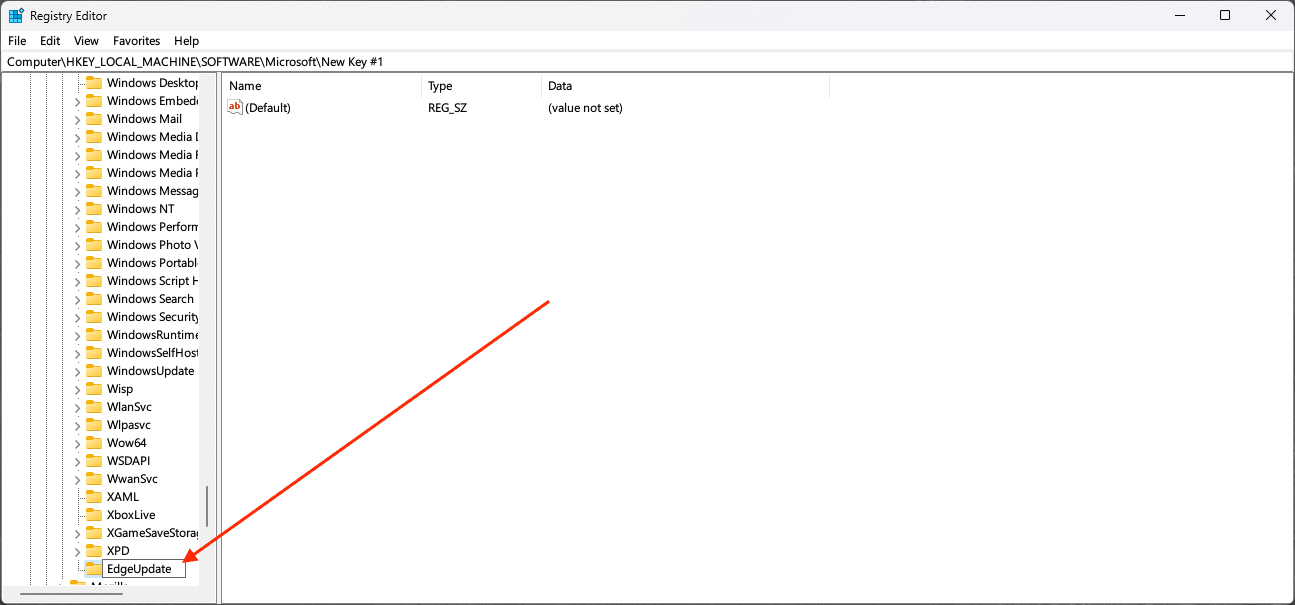The width and height of the screenshot is (1295, 605).
Task: Click the WlanSvc folder icon
Action: click(94, 407)
